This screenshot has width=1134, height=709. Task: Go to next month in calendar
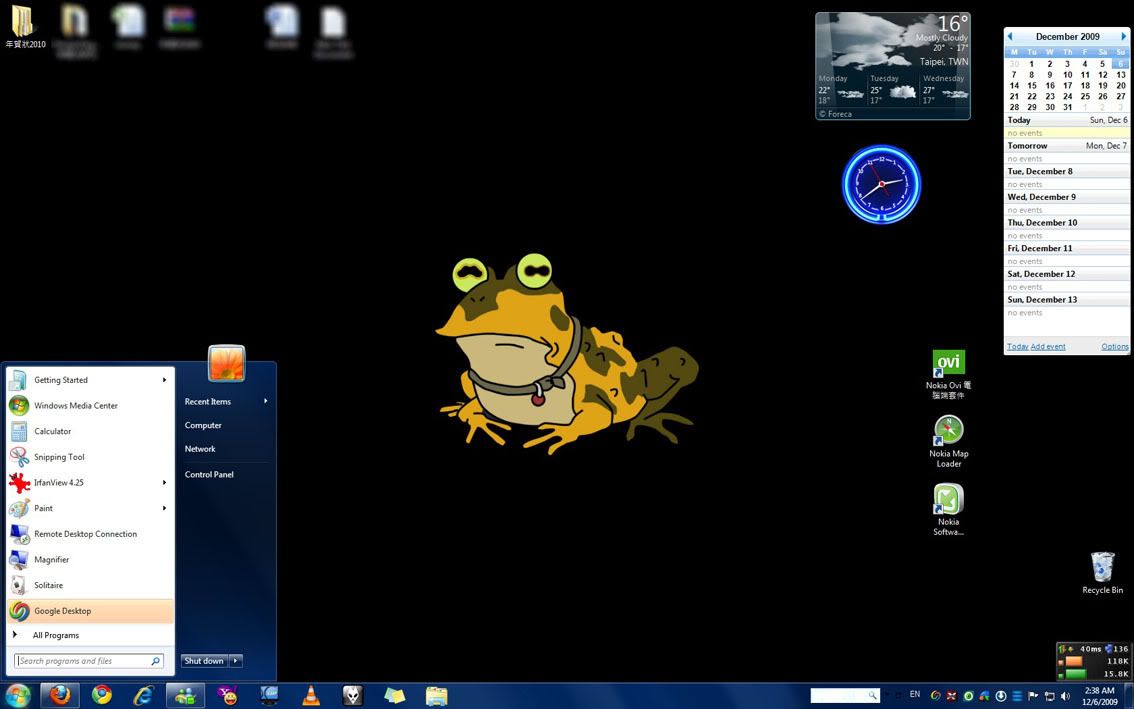pyautogui.click(x=1123, y=37)
